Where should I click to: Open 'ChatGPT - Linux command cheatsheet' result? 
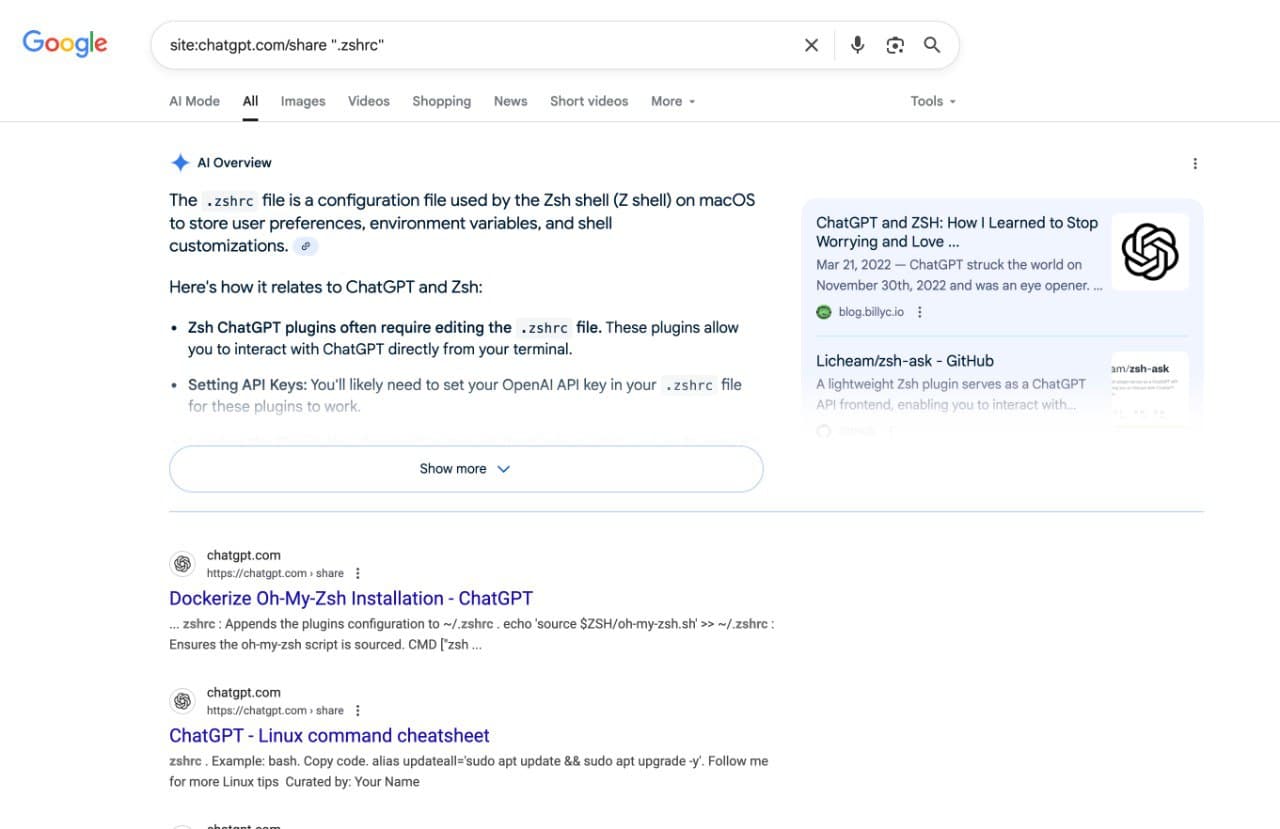[x=329, y=735]
